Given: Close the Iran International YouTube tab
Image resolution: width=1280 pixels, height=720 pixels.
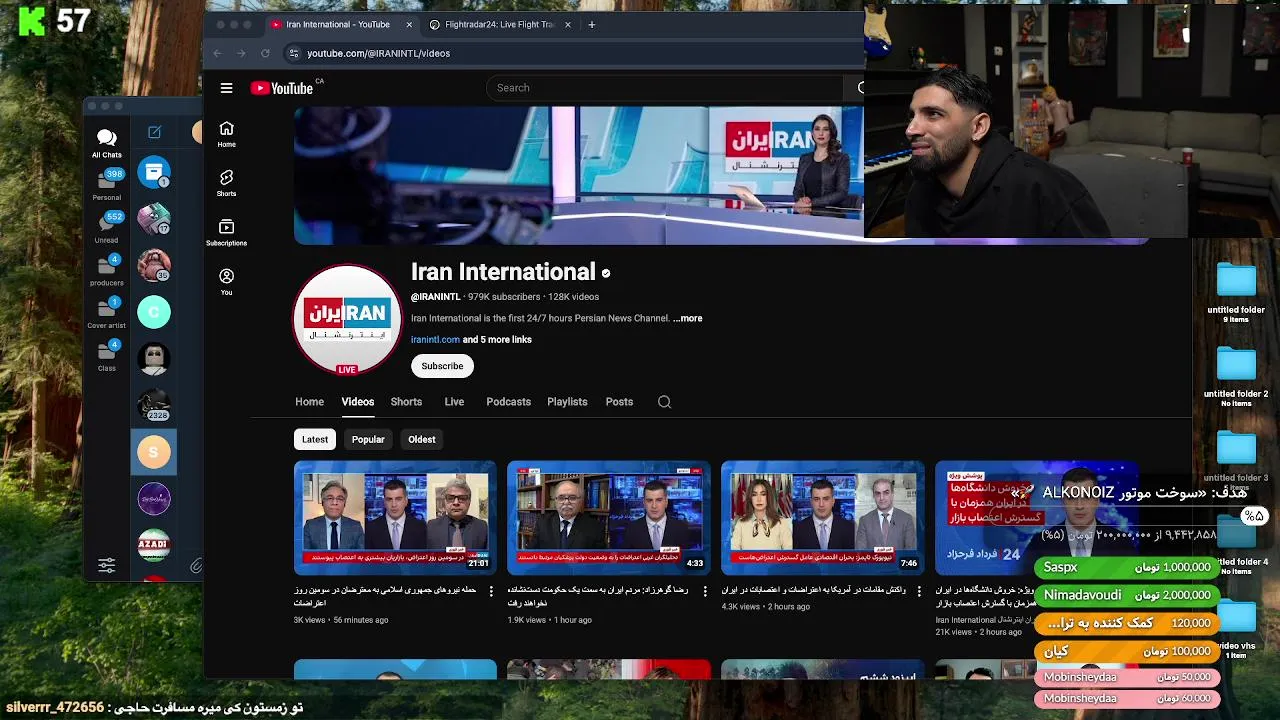Looking at the screenshot, I should (409, 24).
